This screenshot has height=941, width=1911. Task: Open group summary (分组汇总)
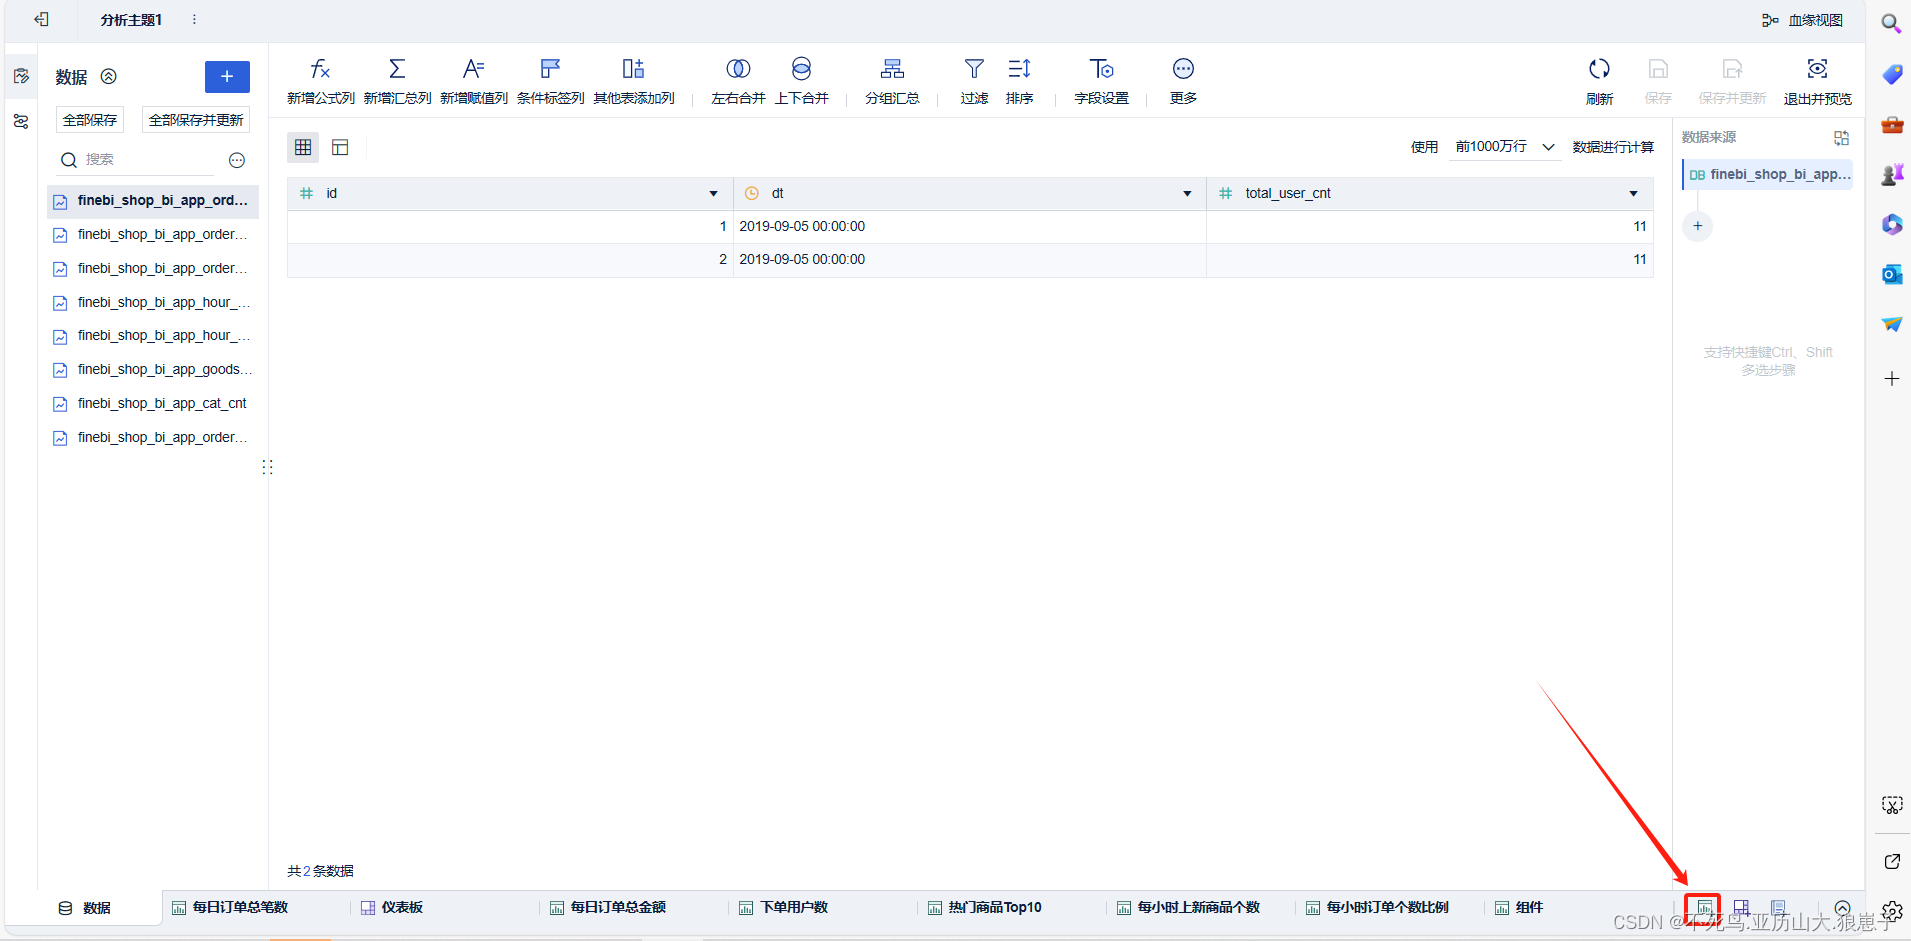[892, 81]
